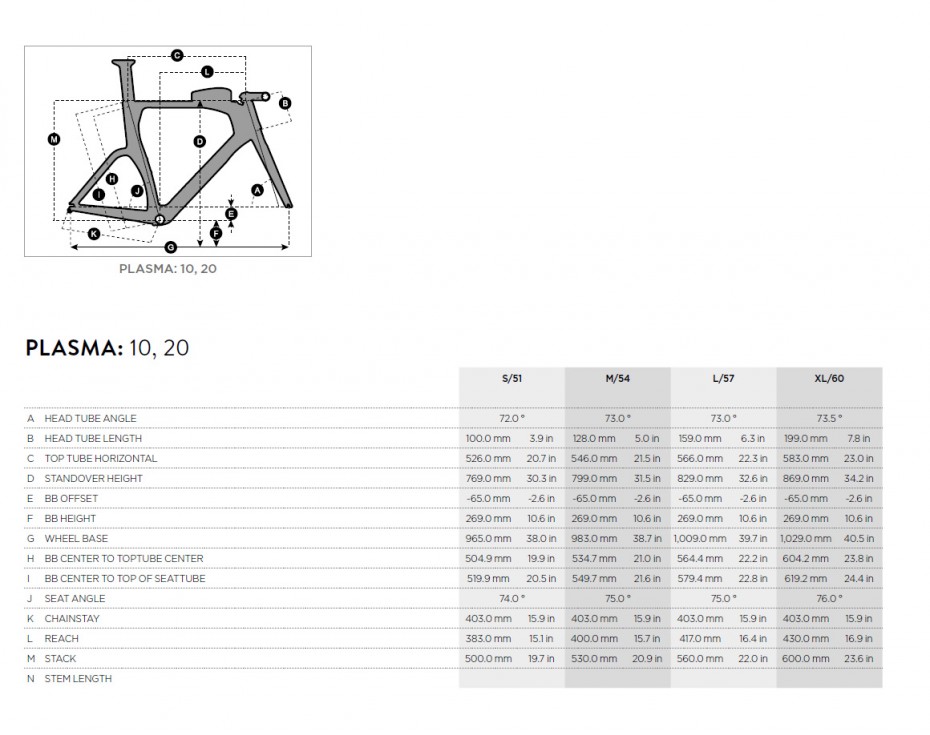The height and width of the screenshot is (735, 930).
Task: Click the 829.0 mm standover height value
Action: (700, 479)
